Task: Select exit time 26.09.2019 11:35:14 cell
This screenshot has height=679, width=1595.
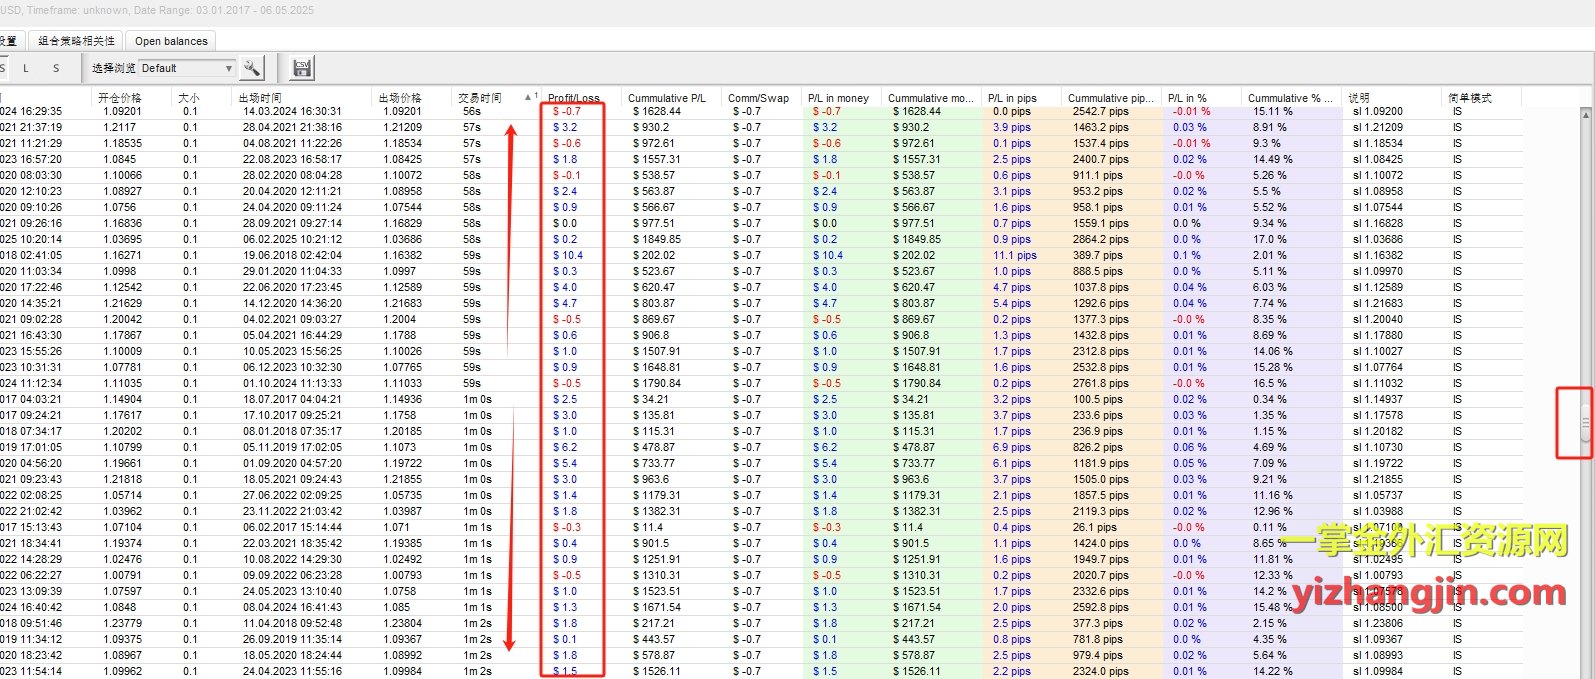Action: 292,639
